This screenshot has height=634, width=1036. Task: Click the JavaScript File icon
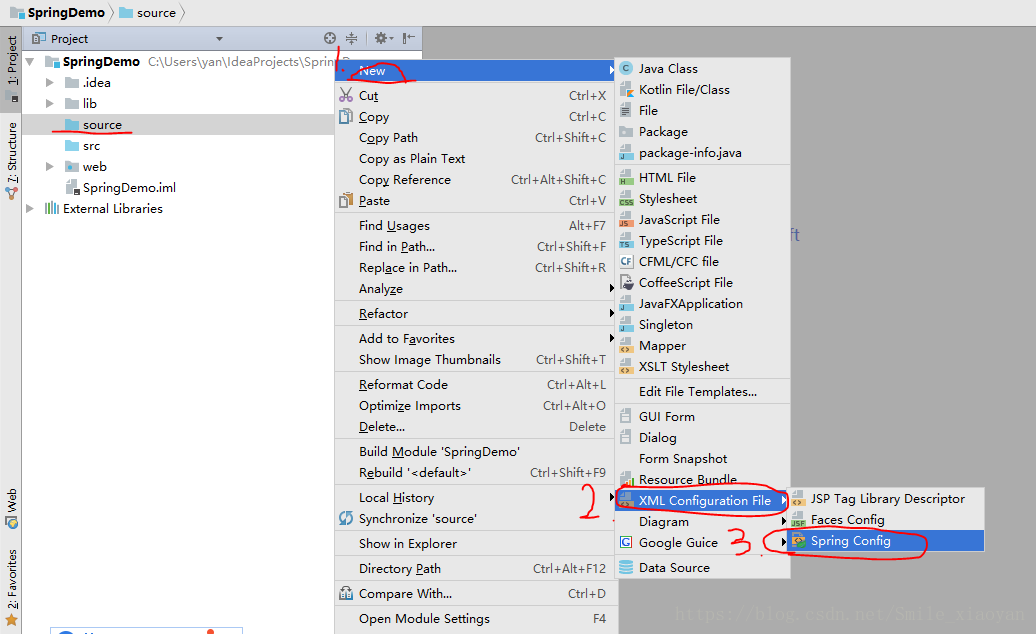click(626, 219)
